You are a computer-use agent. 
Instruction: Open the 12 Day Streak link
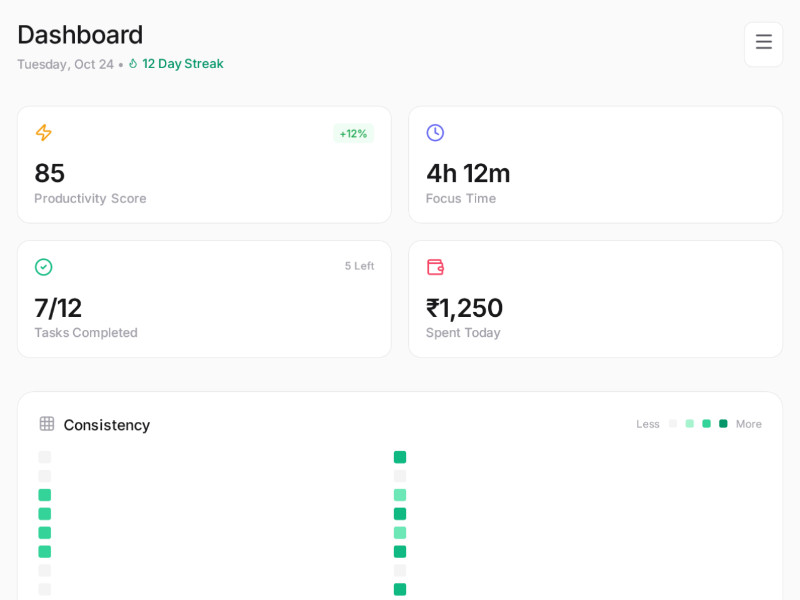point(182,64)
